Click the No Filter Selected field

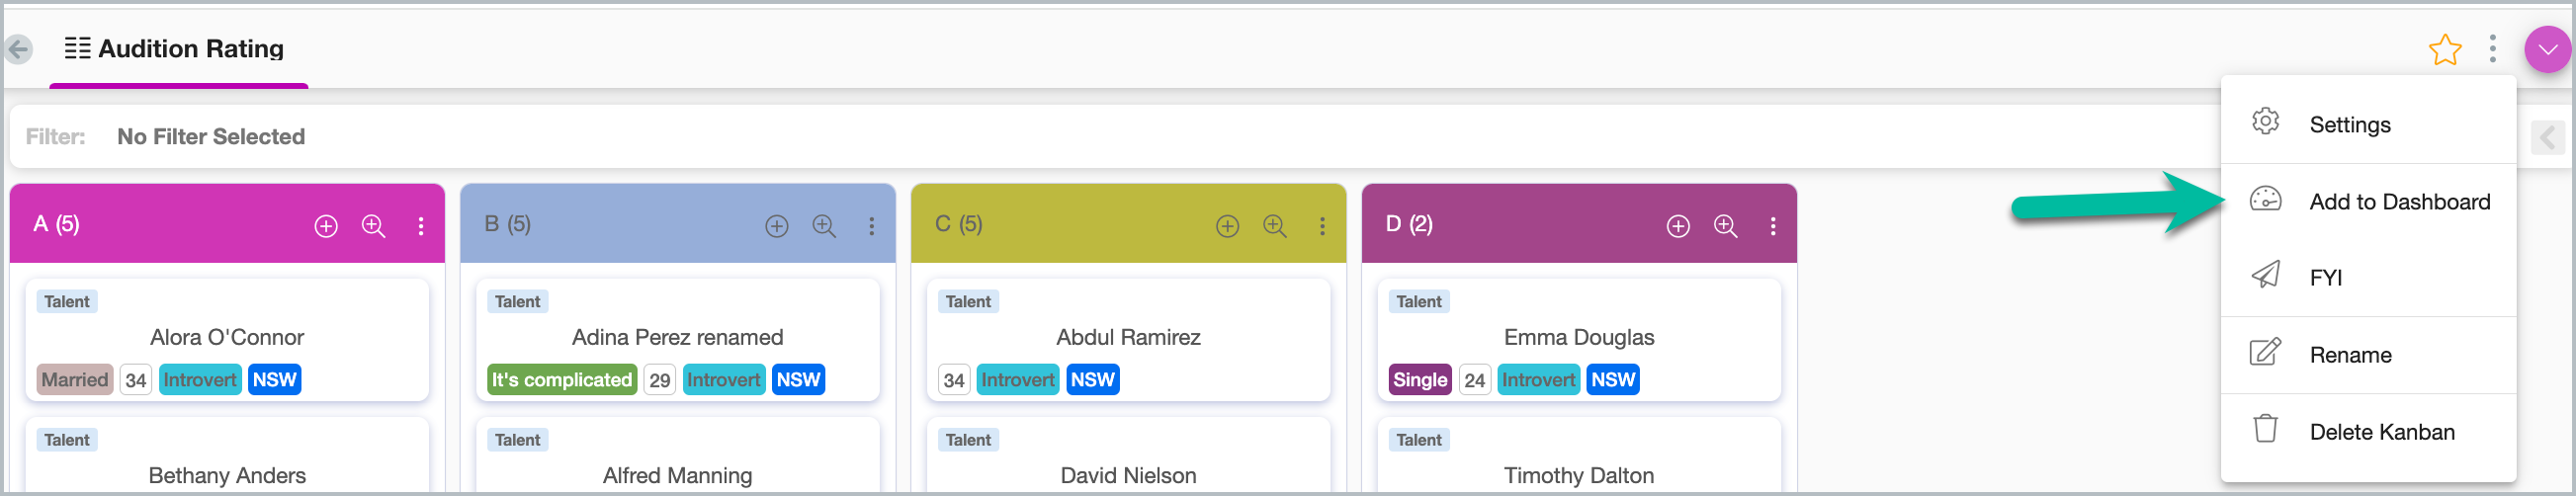(210, 137)
